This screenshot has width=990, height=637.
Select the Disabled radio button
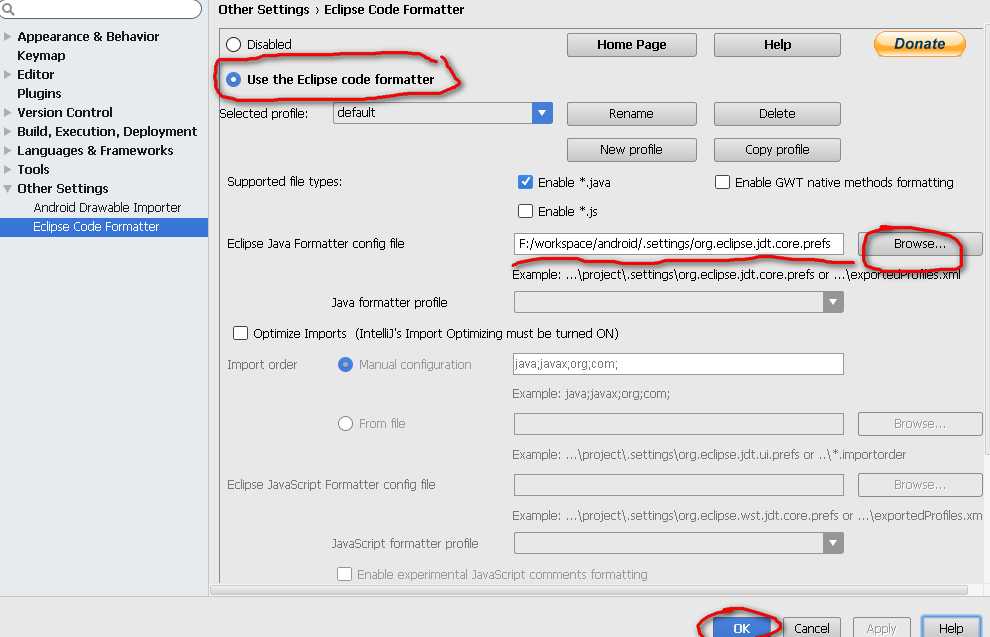[234, 44]
